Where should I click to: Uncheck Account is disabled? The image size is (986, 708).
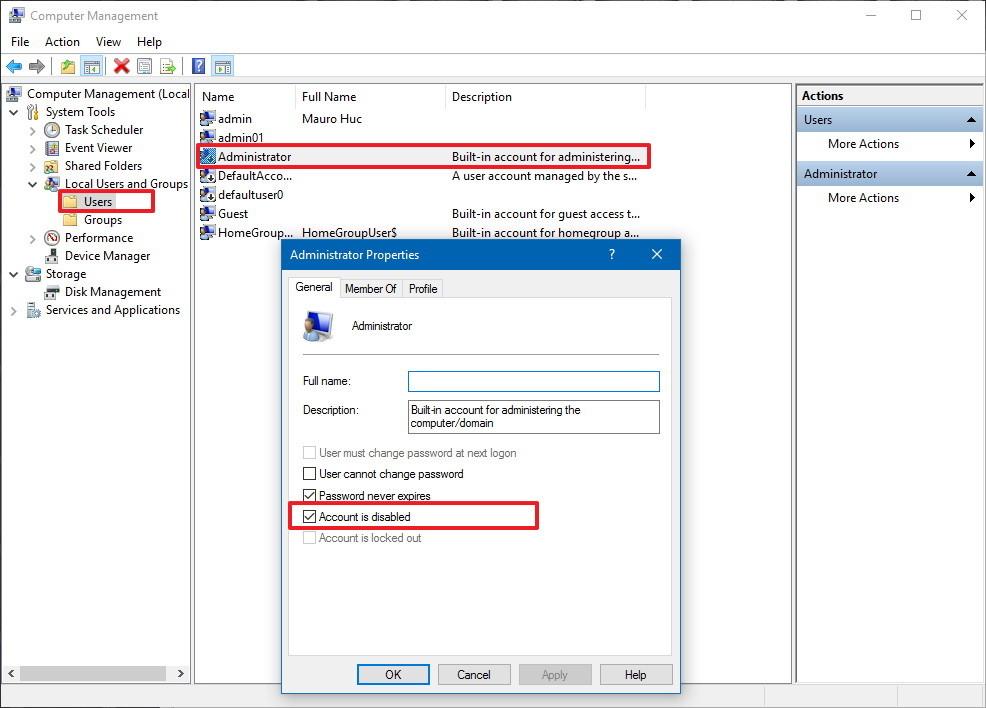310,516
